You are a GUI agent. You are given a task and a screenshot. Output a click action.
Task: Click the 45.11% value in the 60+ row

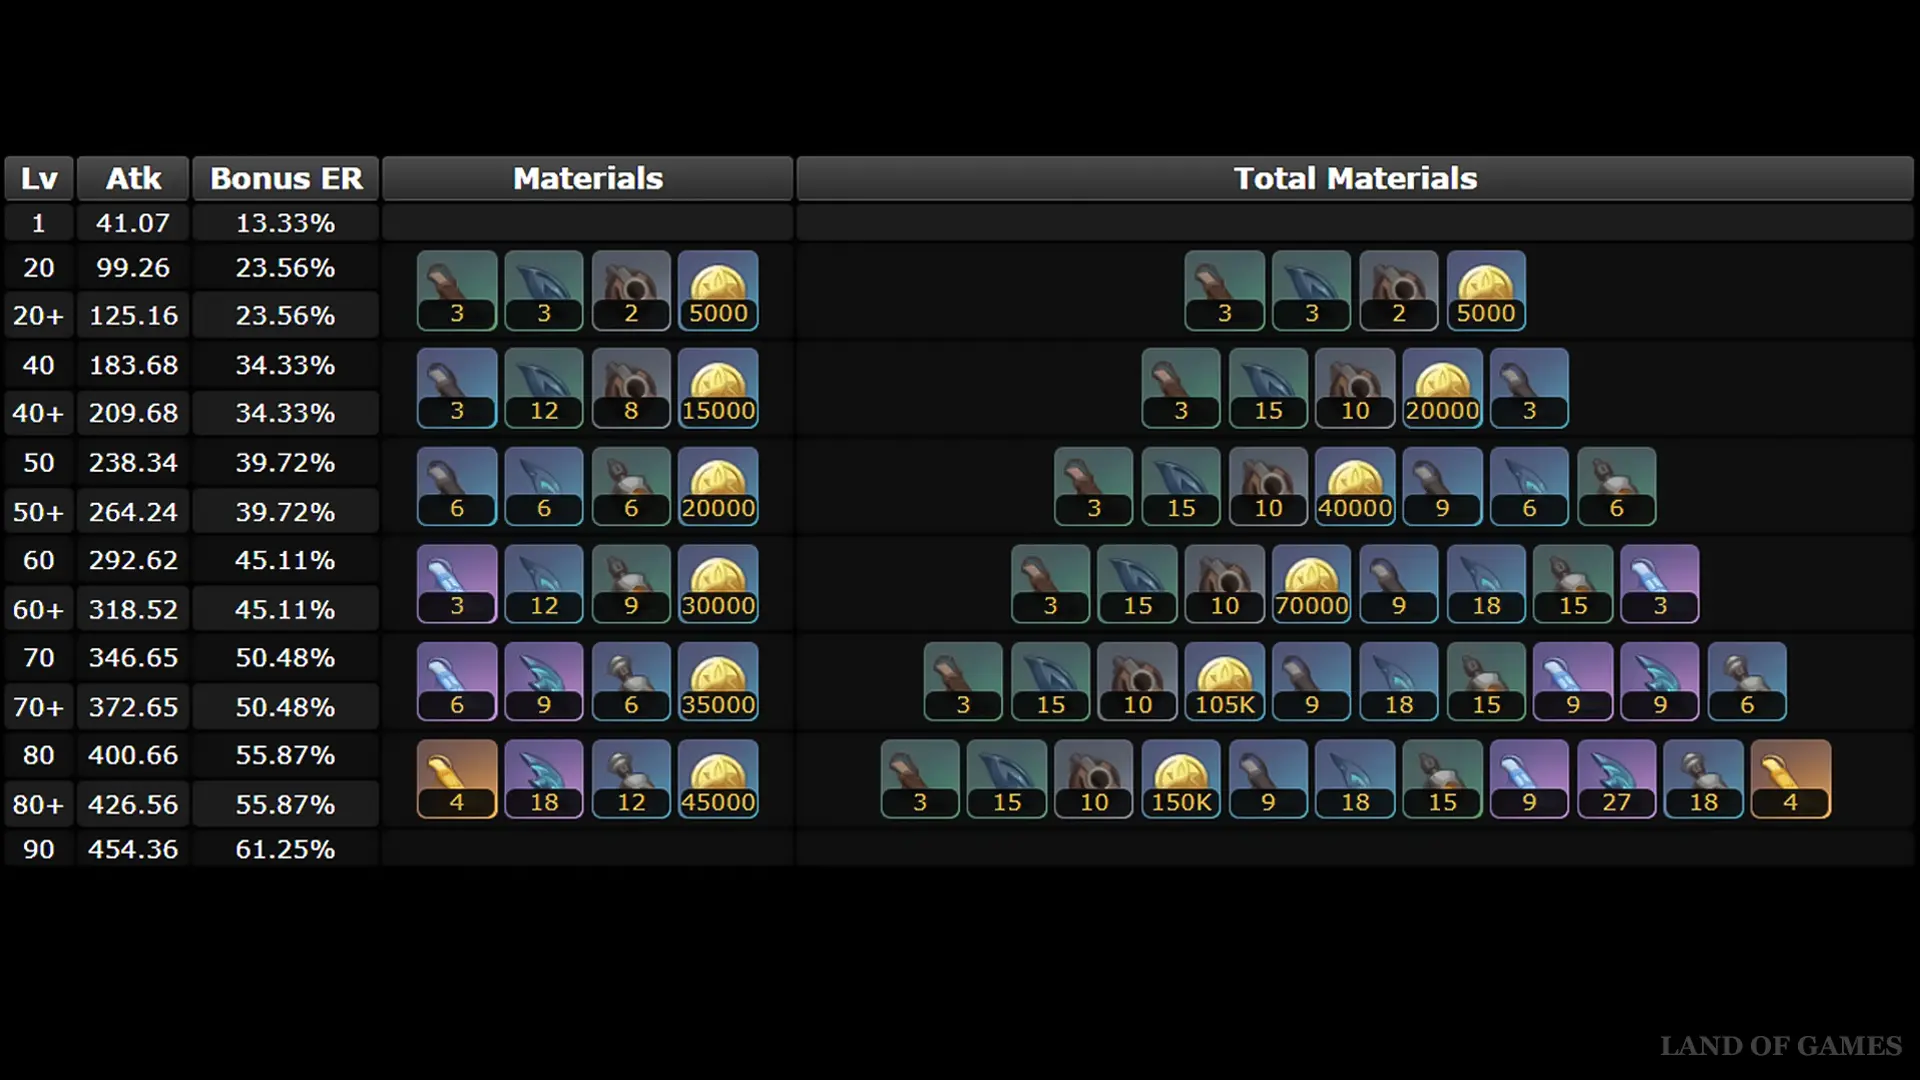coord(285,609)
